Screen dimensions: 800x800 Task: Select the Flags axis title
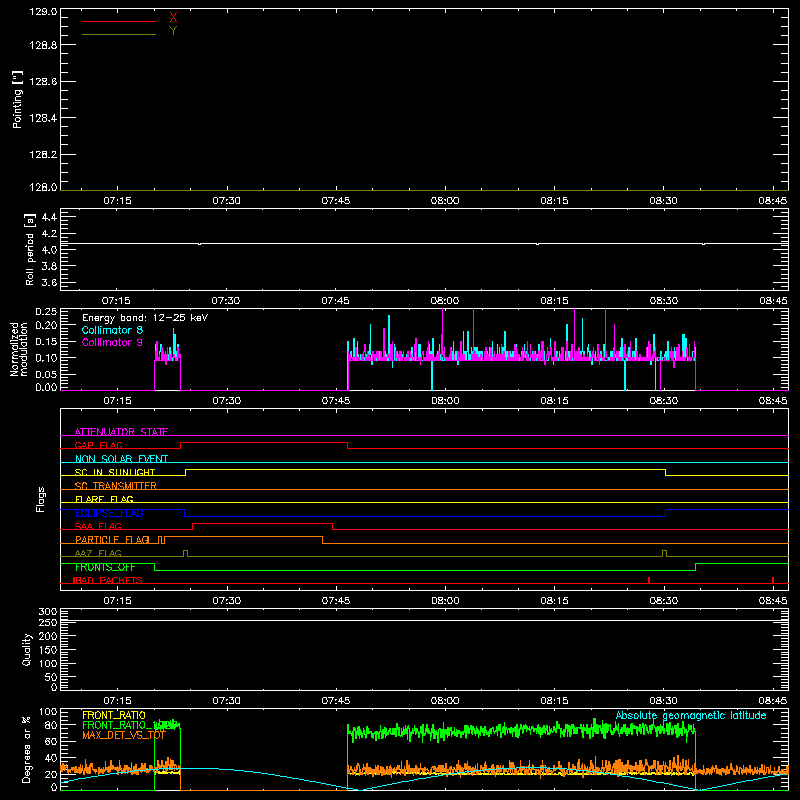pyautogui.click(x=41, y=499)
